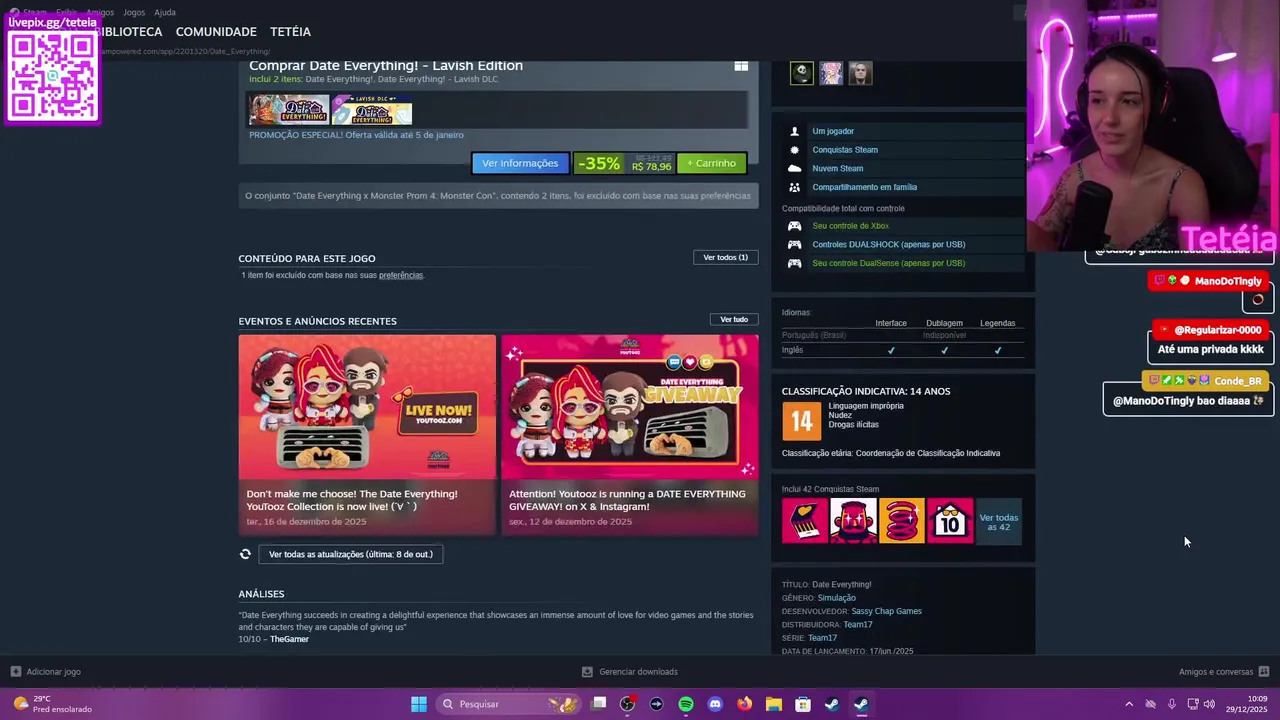Click the Conquistas Steam gear icon
The image size is (1280, 720).
pyautogui.click(x=795, y=150)
